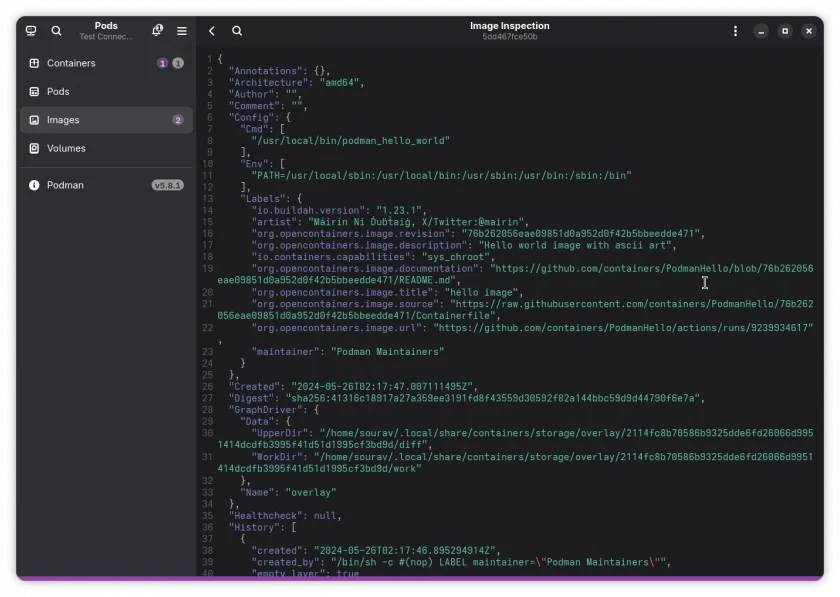Open the Volumes sidebar entry

(x=106, y=148)
